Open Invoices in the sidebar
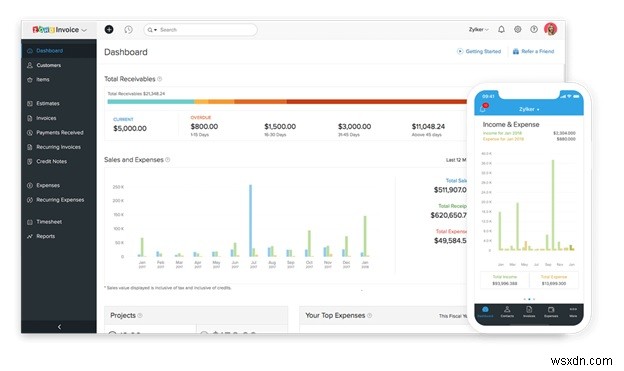Viewport: 624px width, 371px height. [x=59, y=118]
